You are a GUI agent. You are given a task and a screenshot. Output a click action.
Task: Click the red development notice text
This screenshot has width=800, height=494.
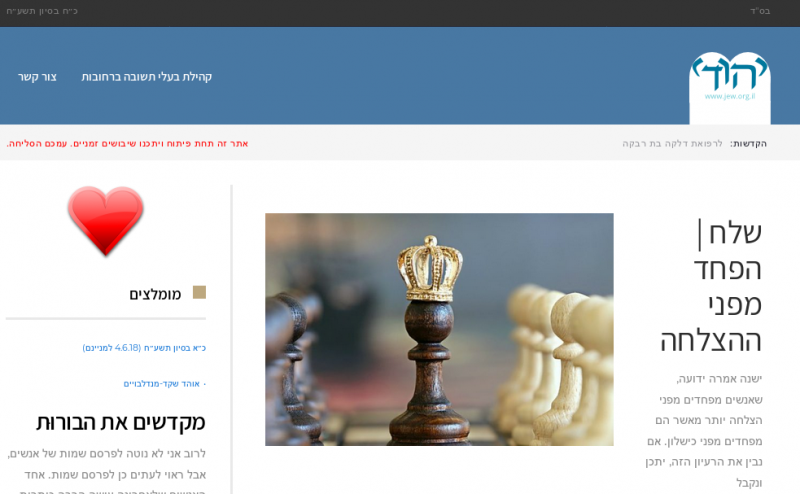pos(128,144)
